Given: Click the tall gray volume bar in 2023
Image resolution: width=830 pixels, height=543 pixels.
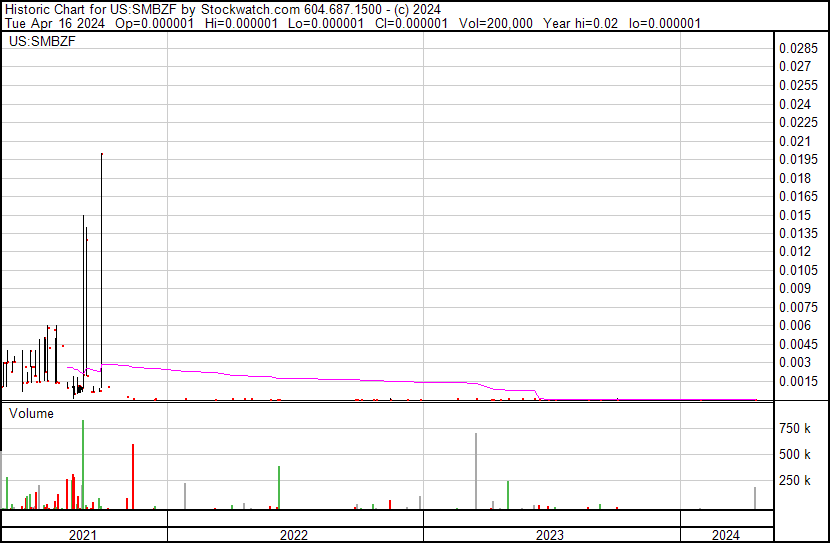Looking at the screenshot, I should tap(476, 470).
